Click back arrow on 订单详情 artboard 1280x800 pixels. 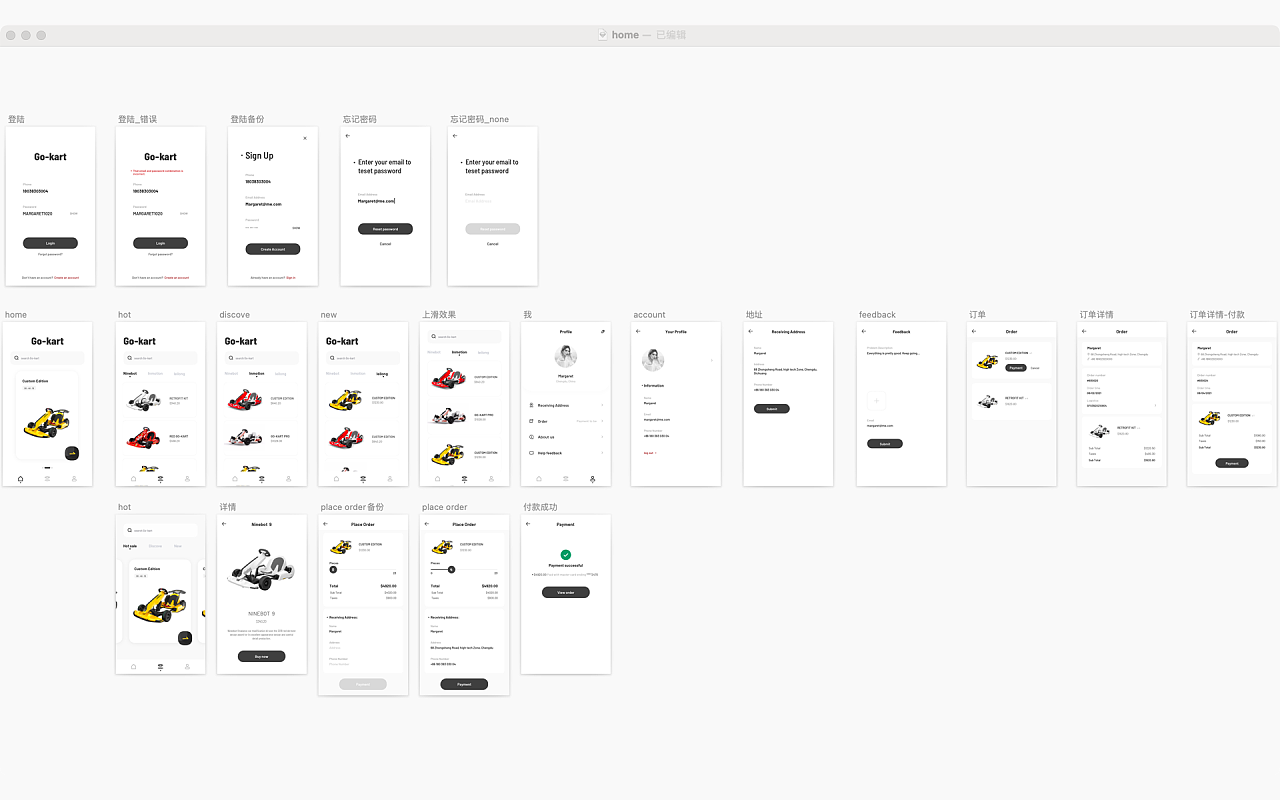[1084, 331]
